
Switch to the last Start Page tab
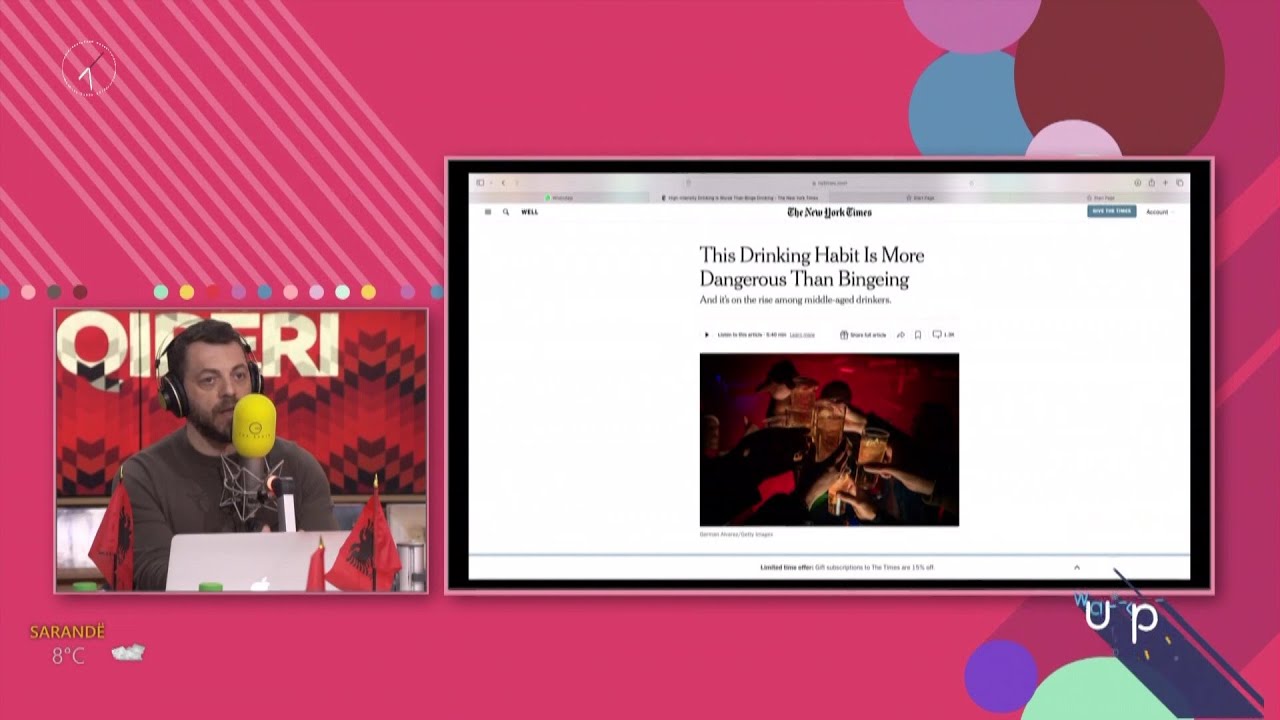pos(1100,198)
